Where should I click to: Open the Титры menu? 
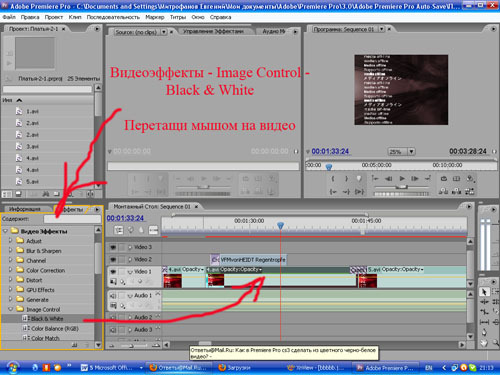pos(178,17)
